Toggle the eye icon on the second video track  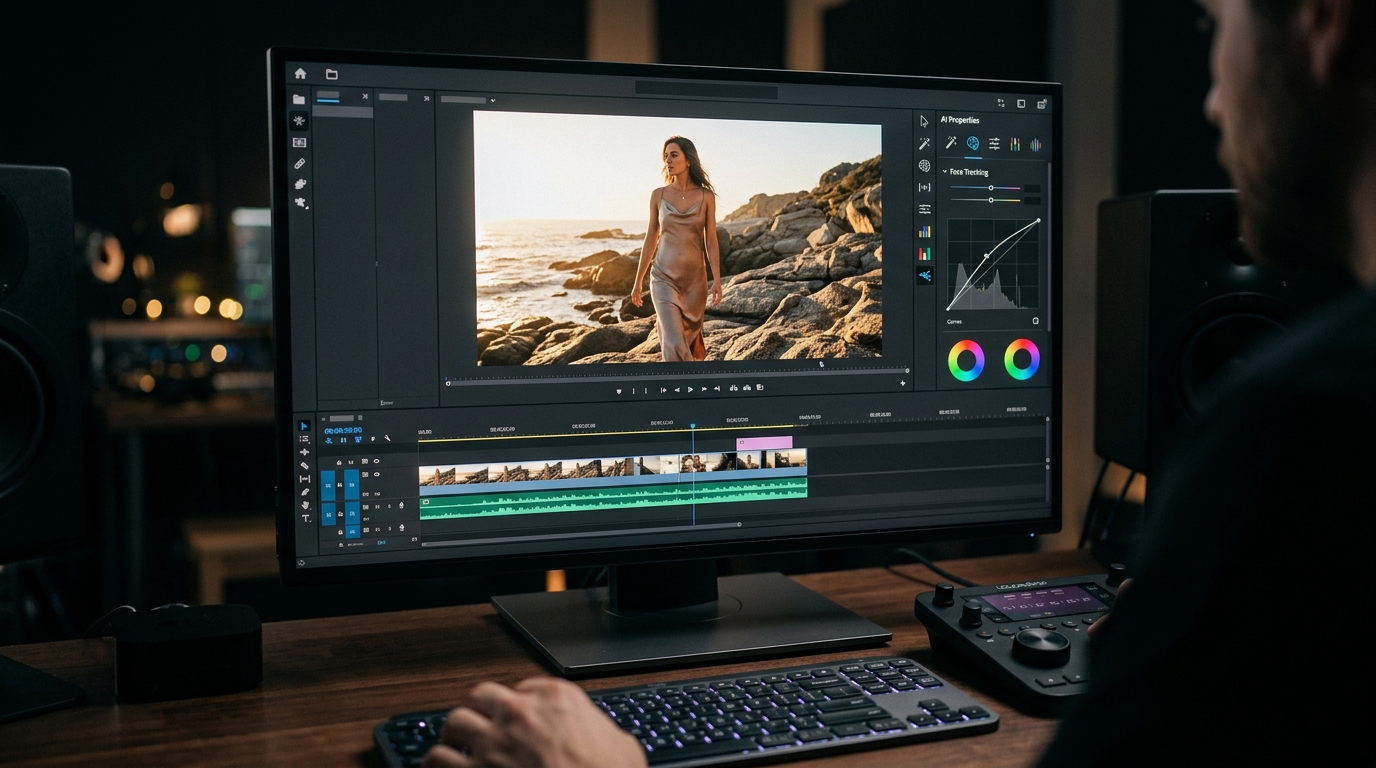point(377,474)
